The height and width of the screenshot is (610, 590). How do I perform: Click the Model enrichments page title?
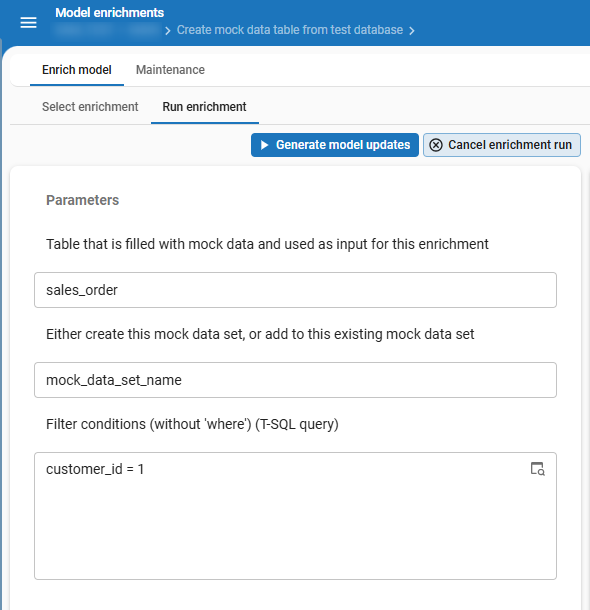coord(110,12)
